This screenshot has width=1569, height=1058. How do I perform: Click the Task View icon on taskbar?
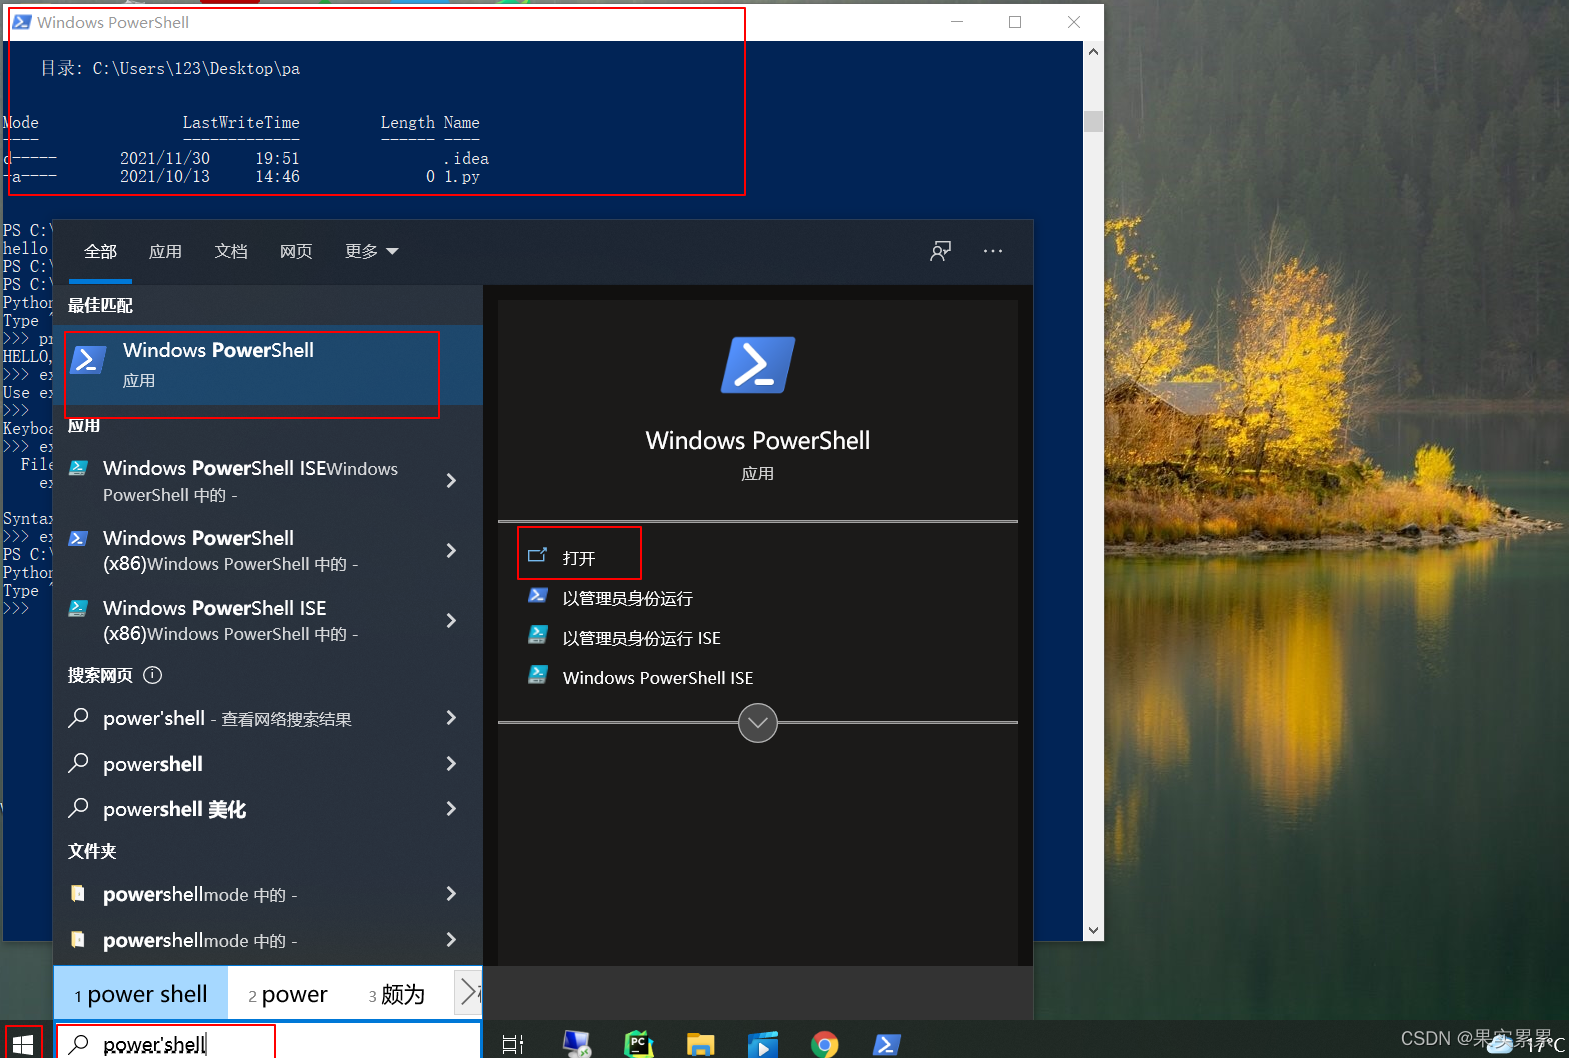512,1045
